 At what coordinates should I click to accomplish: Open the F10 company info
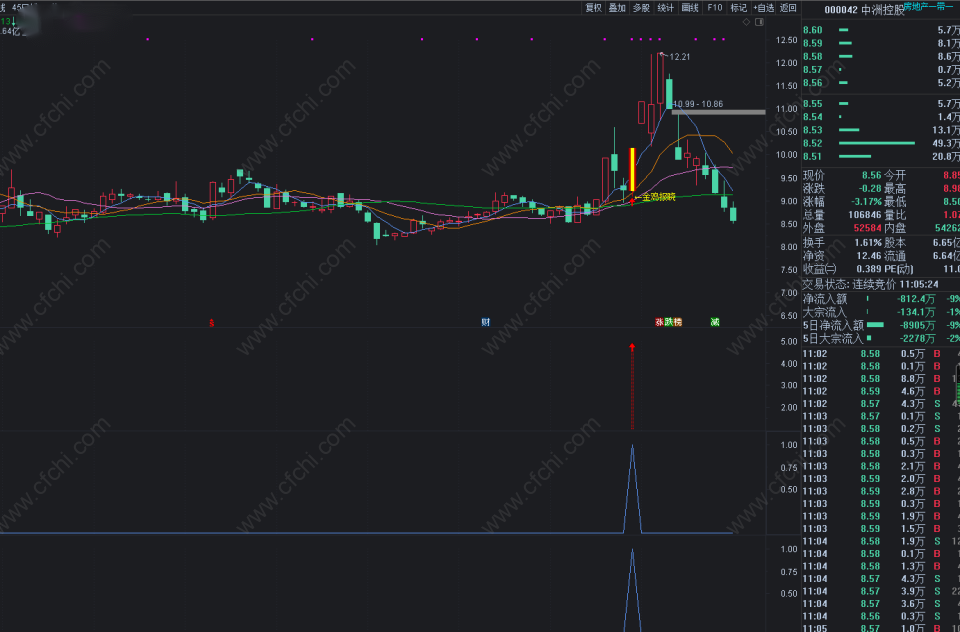click(x=714, y=8)
